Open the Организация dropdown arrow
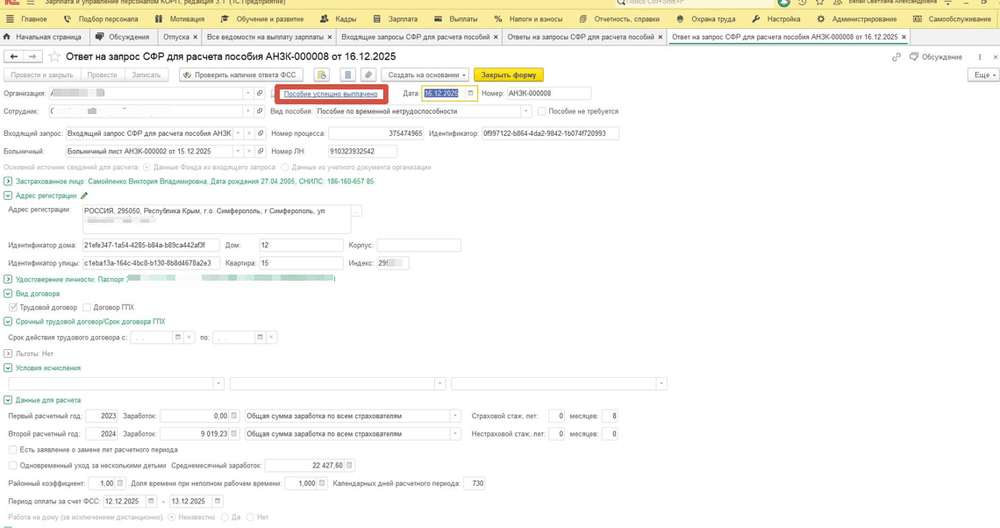The height and width of the screenshot is (528, 1000). tap(248, 93)
